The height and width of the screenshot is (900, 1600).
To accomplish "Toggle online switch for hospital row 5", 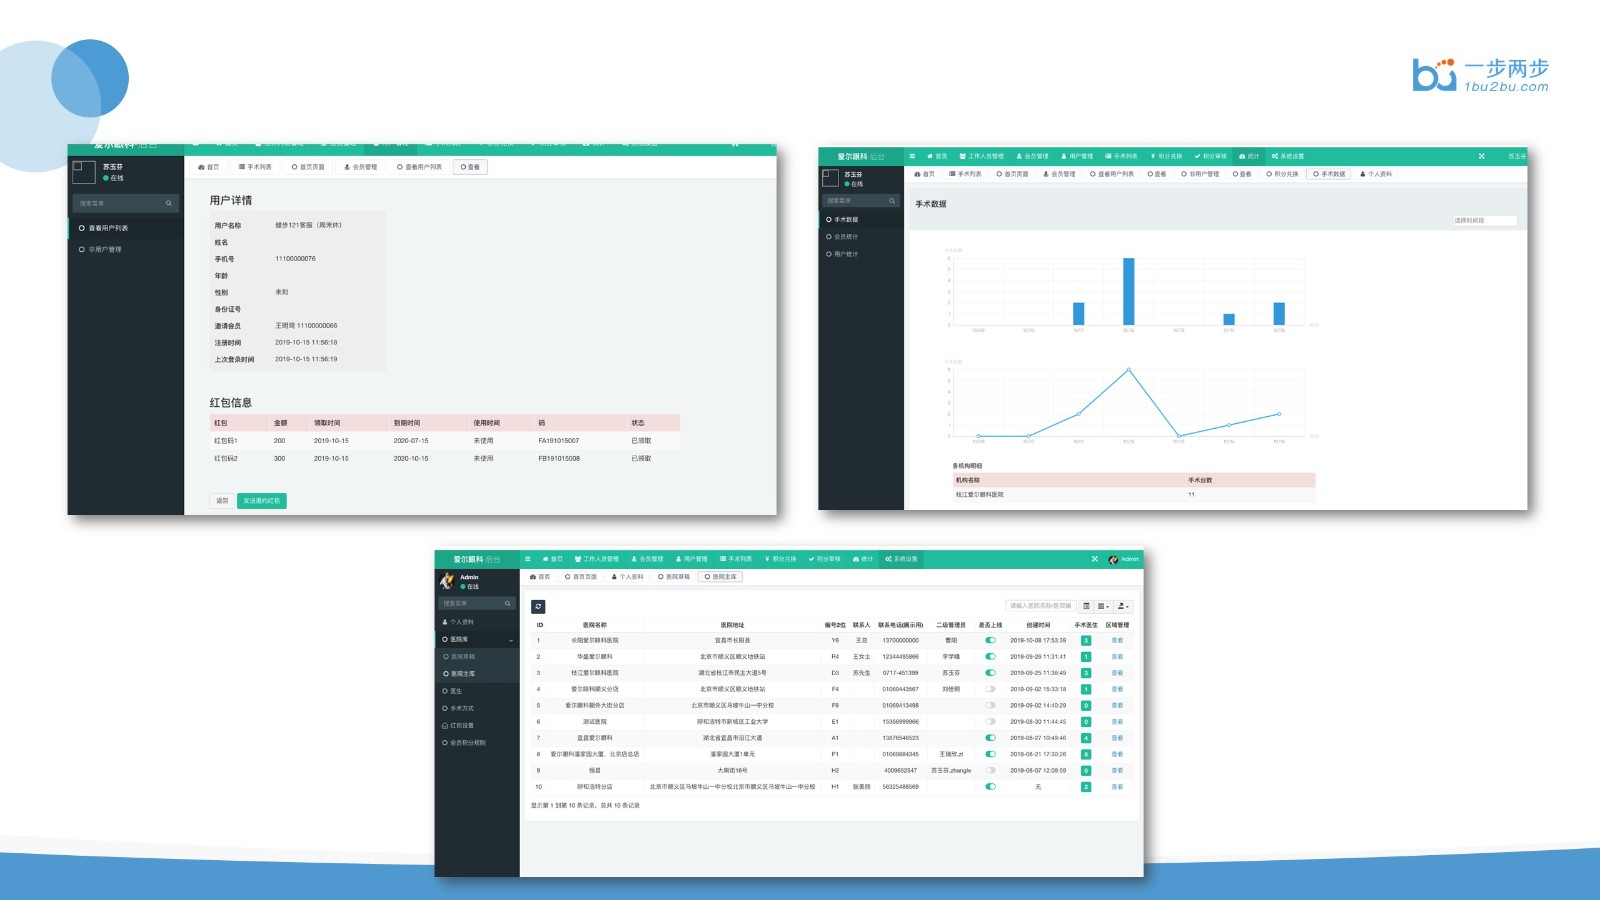I will click(x=990, y=705).
